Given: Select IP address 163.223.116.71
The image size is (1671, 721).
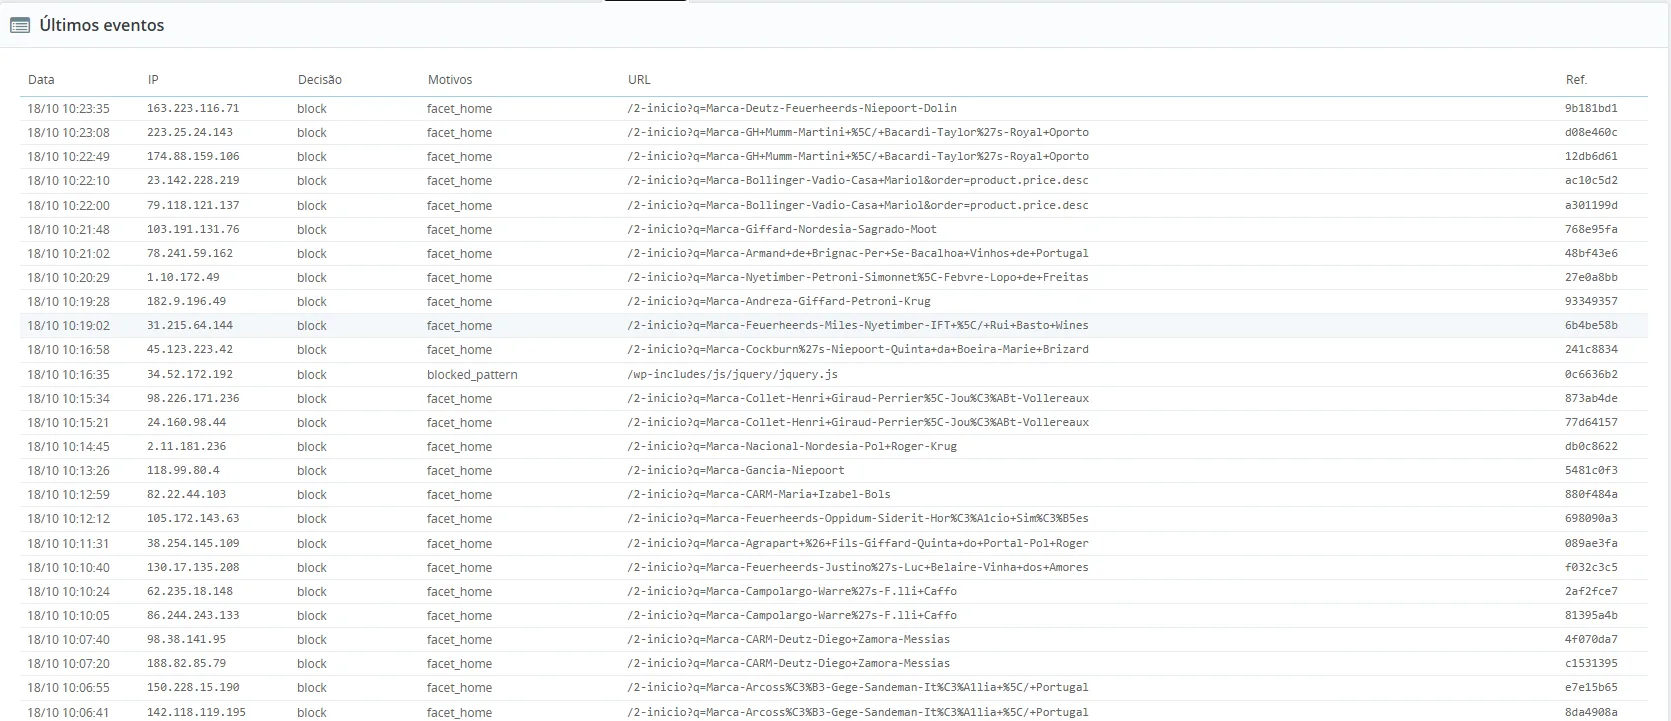Looking at the screenshot, I should tap(193, 108).
